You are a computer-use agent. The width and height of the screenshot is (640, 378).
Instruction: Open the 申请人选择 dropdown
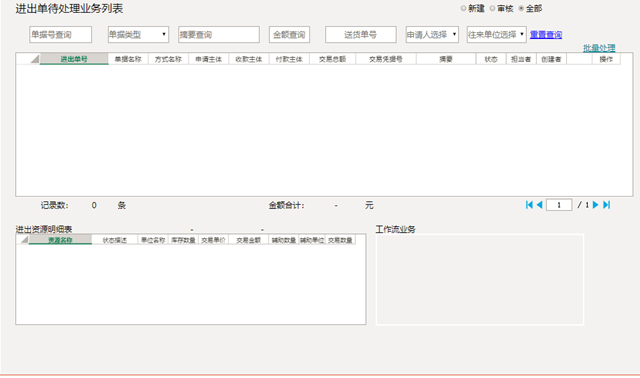pyautogui.click(x=432, y=35)
